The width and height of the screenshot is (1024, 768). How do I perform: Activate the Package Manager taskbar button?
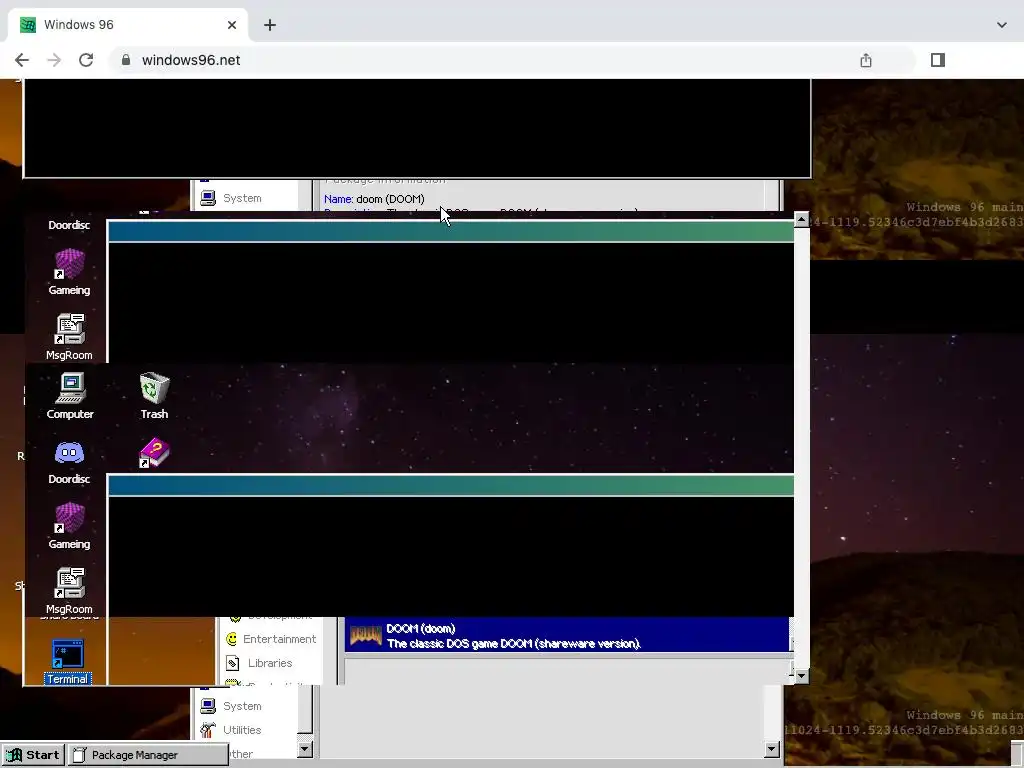click(148, 754)
